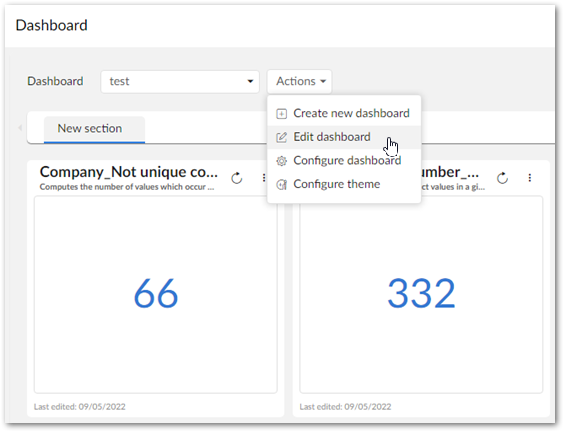
Task: Open three-dot menu on Company_Not unique widget
Action: coord(264,178)
